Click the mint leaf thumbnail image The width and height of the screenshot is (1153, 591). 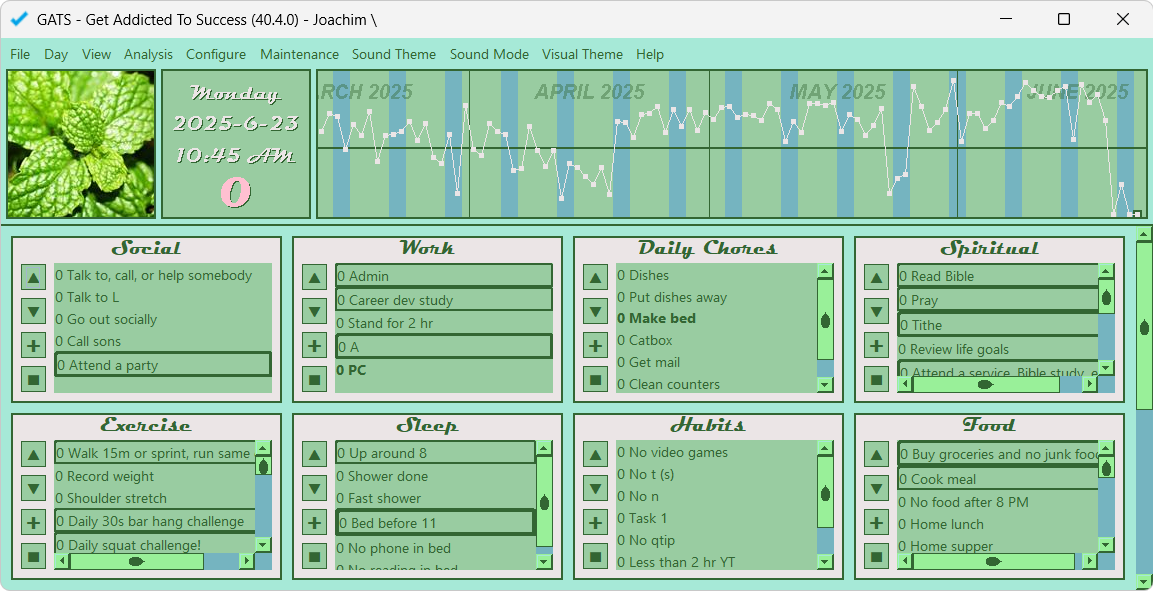point(81,144)
